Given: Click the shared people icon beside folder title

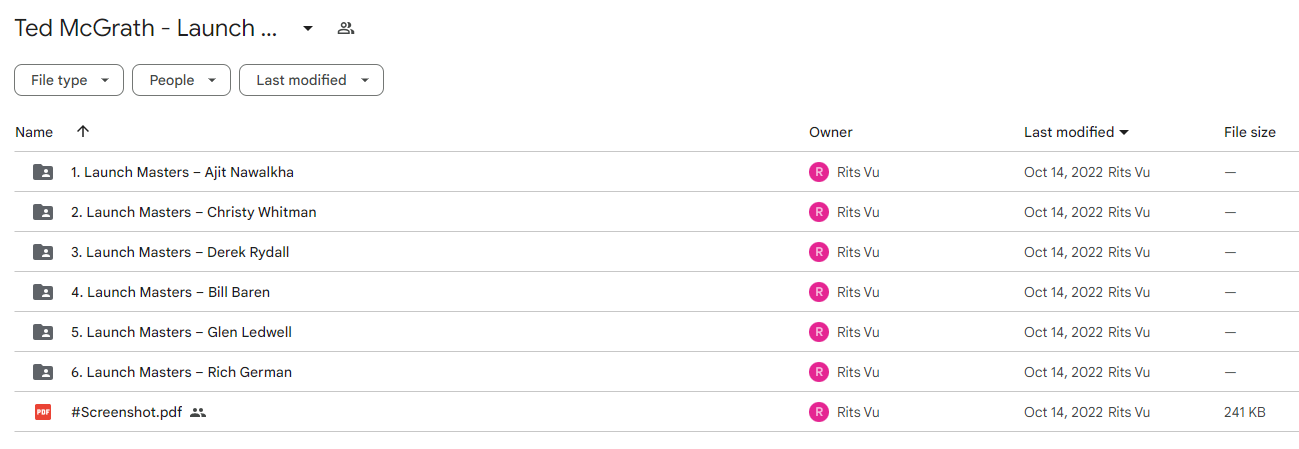Looking at the screenshot, I should [346, 28].
